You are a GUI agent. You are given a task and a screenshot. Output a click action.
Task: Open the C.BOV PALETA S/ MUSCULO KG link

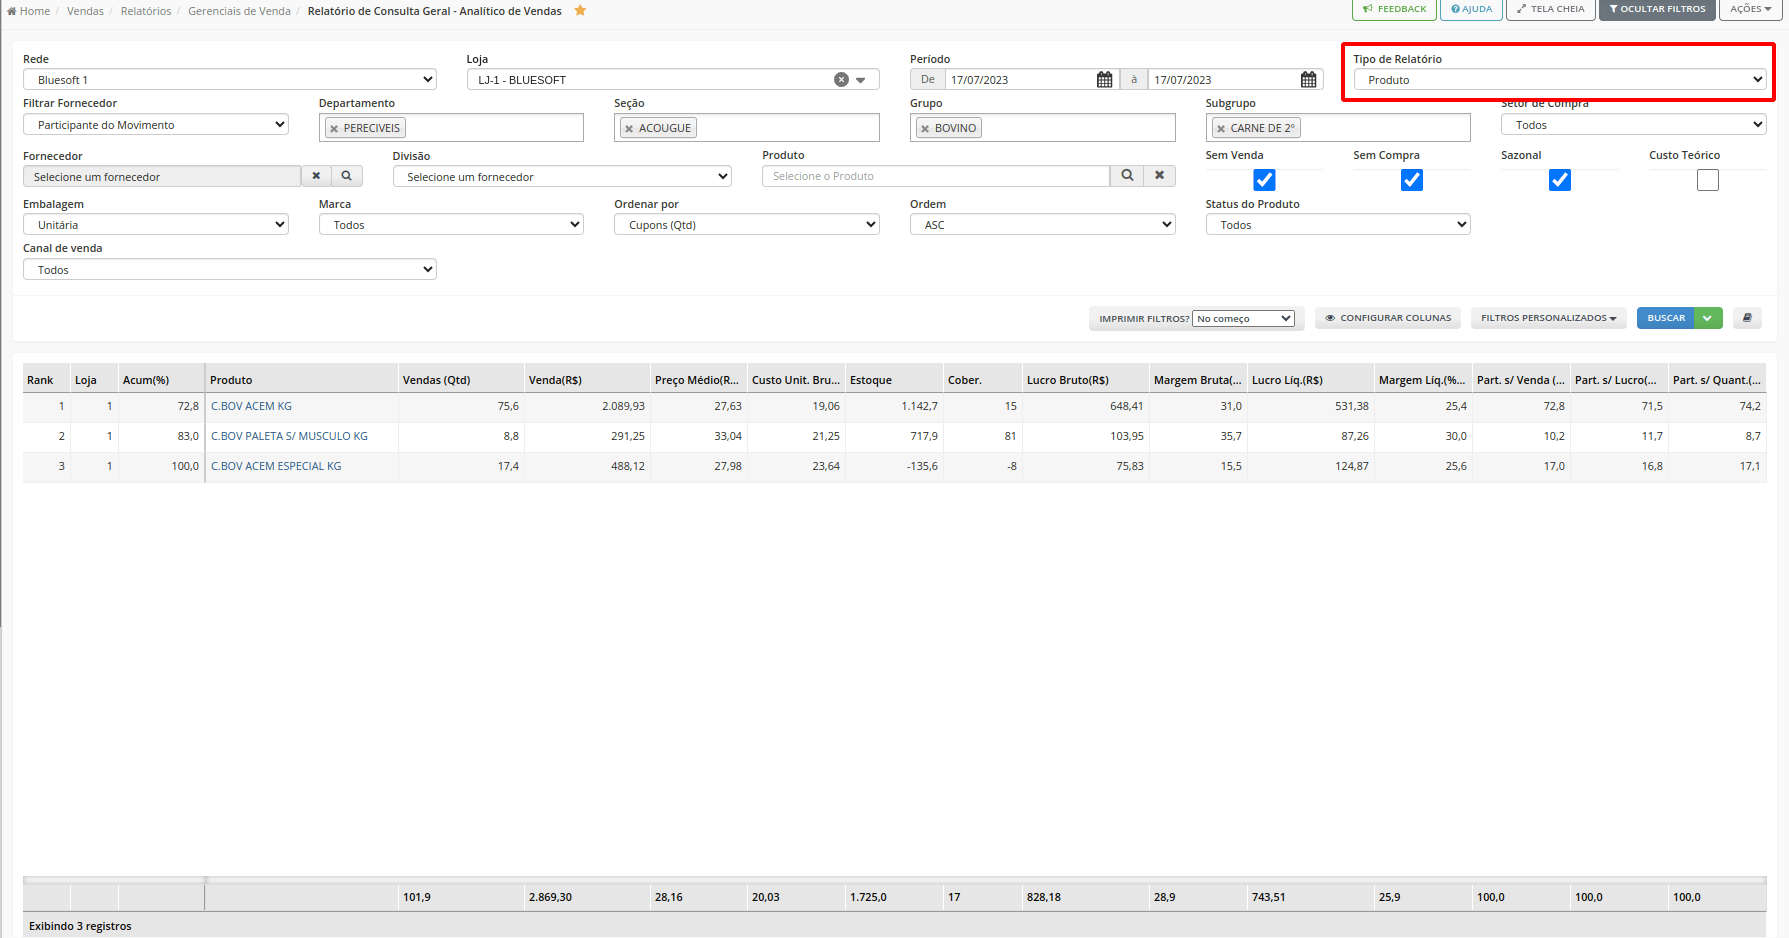pos(289,436)
